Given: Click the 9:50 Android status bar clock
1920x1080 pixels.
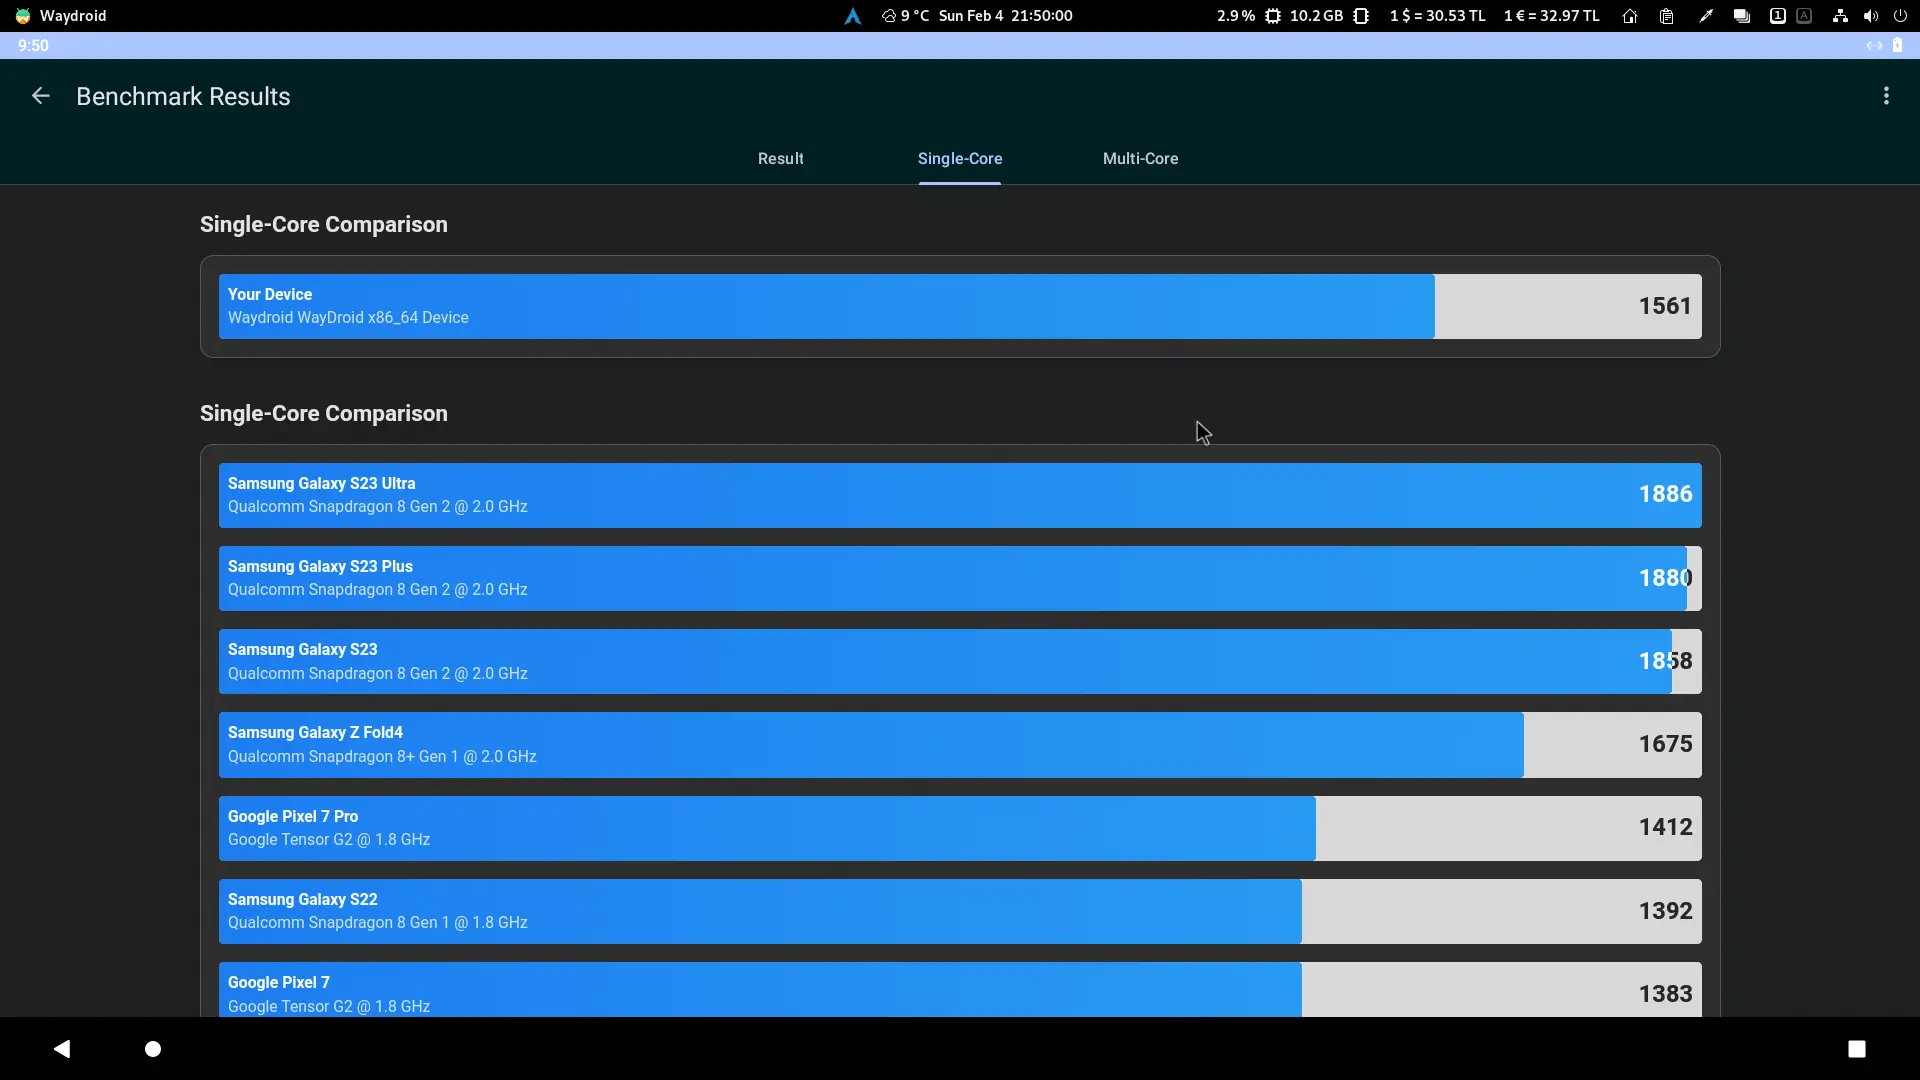Looking at the screenshot, I should click(x=33, y=45).
